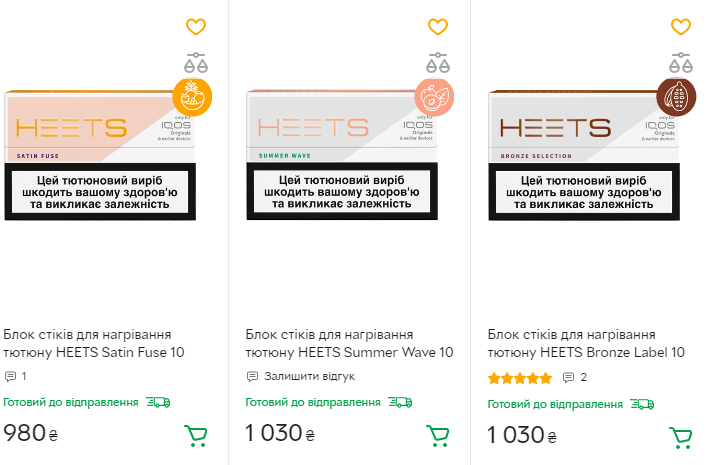Add HEETS Summer Wave to wishlist

438,27
